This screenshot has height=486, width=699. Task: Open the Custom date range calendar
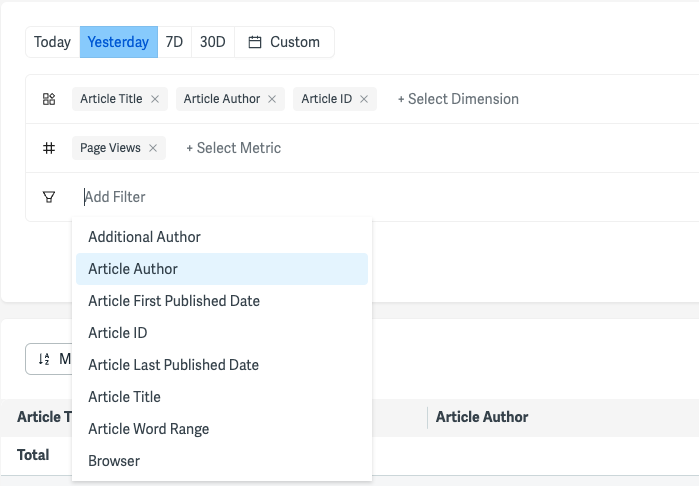(284, 42)
